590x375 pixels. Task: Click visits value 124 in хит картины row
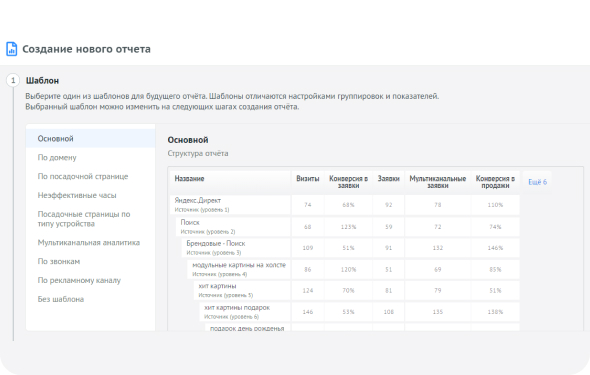307,290
